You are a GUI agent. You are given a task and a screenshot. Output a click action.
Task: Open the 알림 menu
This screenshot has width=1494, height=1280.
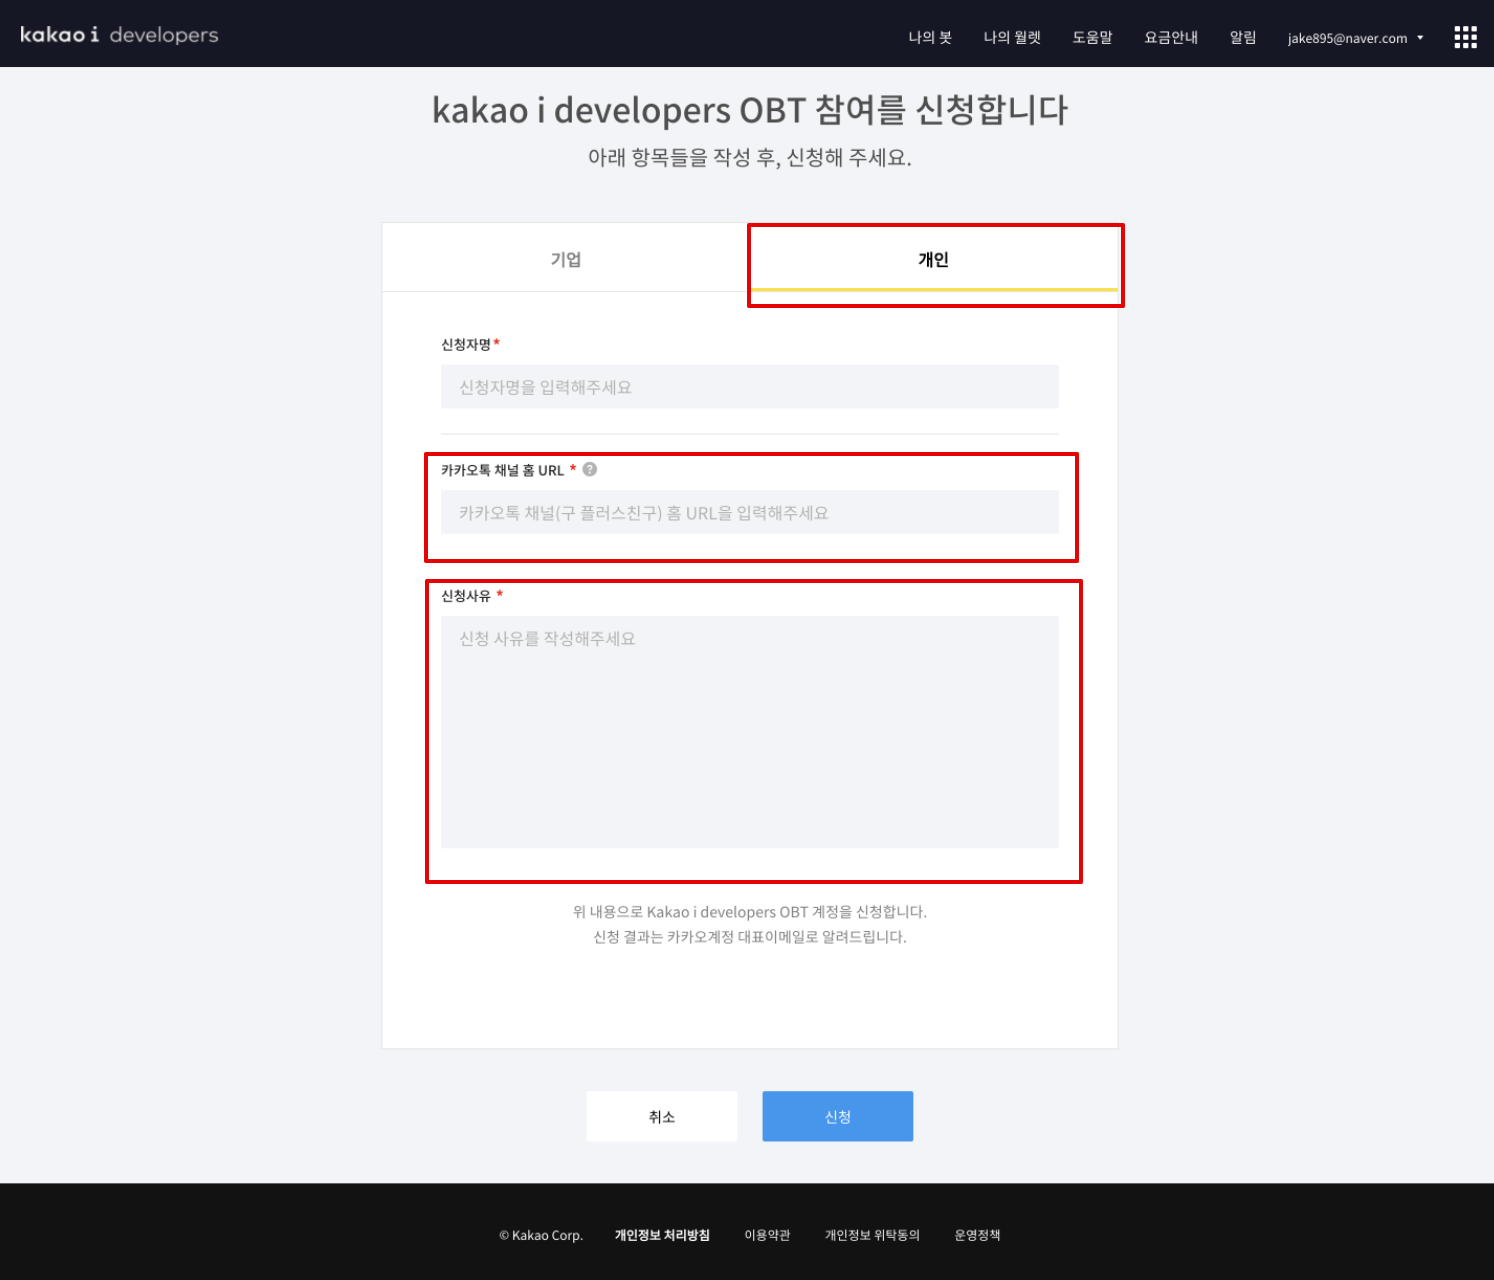pyautogui.click(x=1243, y=37)
